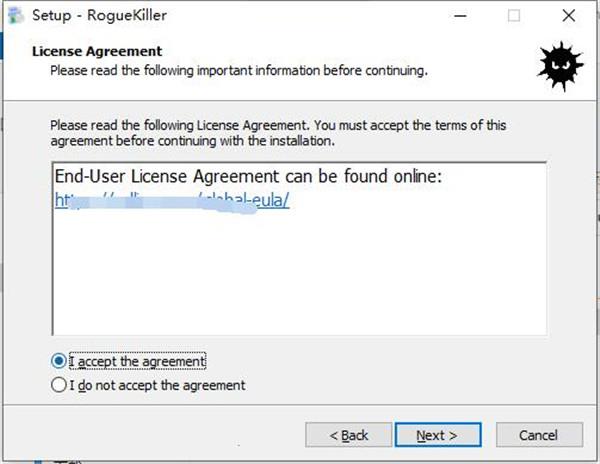Click the setup installer icon in title bar
This screenshot has width=600, height=464.
click(16, 16)
